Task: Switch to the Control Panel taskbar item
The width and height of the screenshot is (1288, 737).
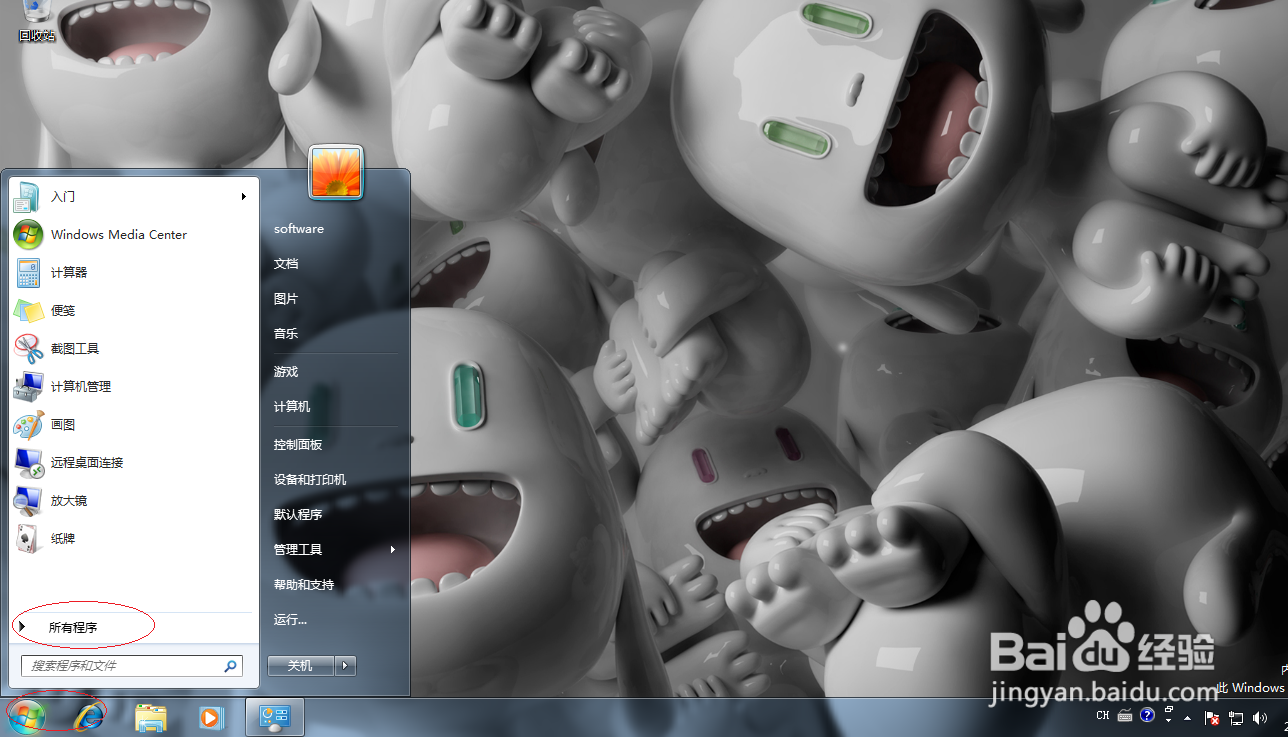Action: pos(274,717)
